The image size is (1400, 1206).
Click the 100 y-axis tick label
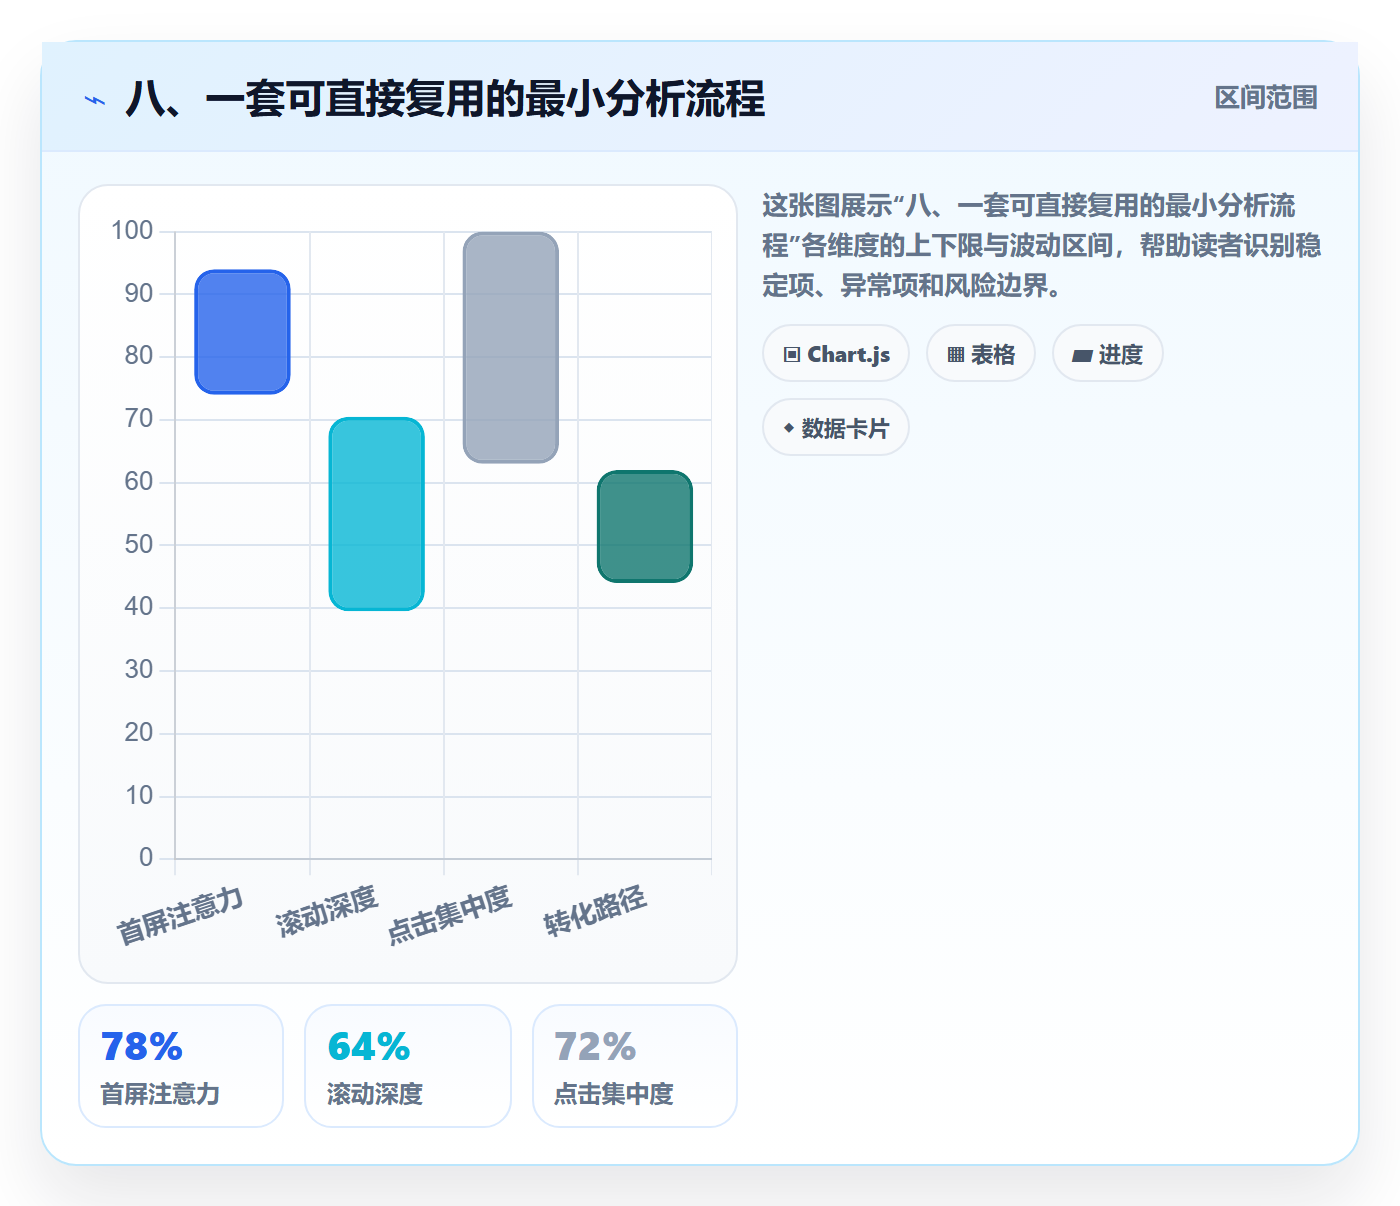click(132, 231)
